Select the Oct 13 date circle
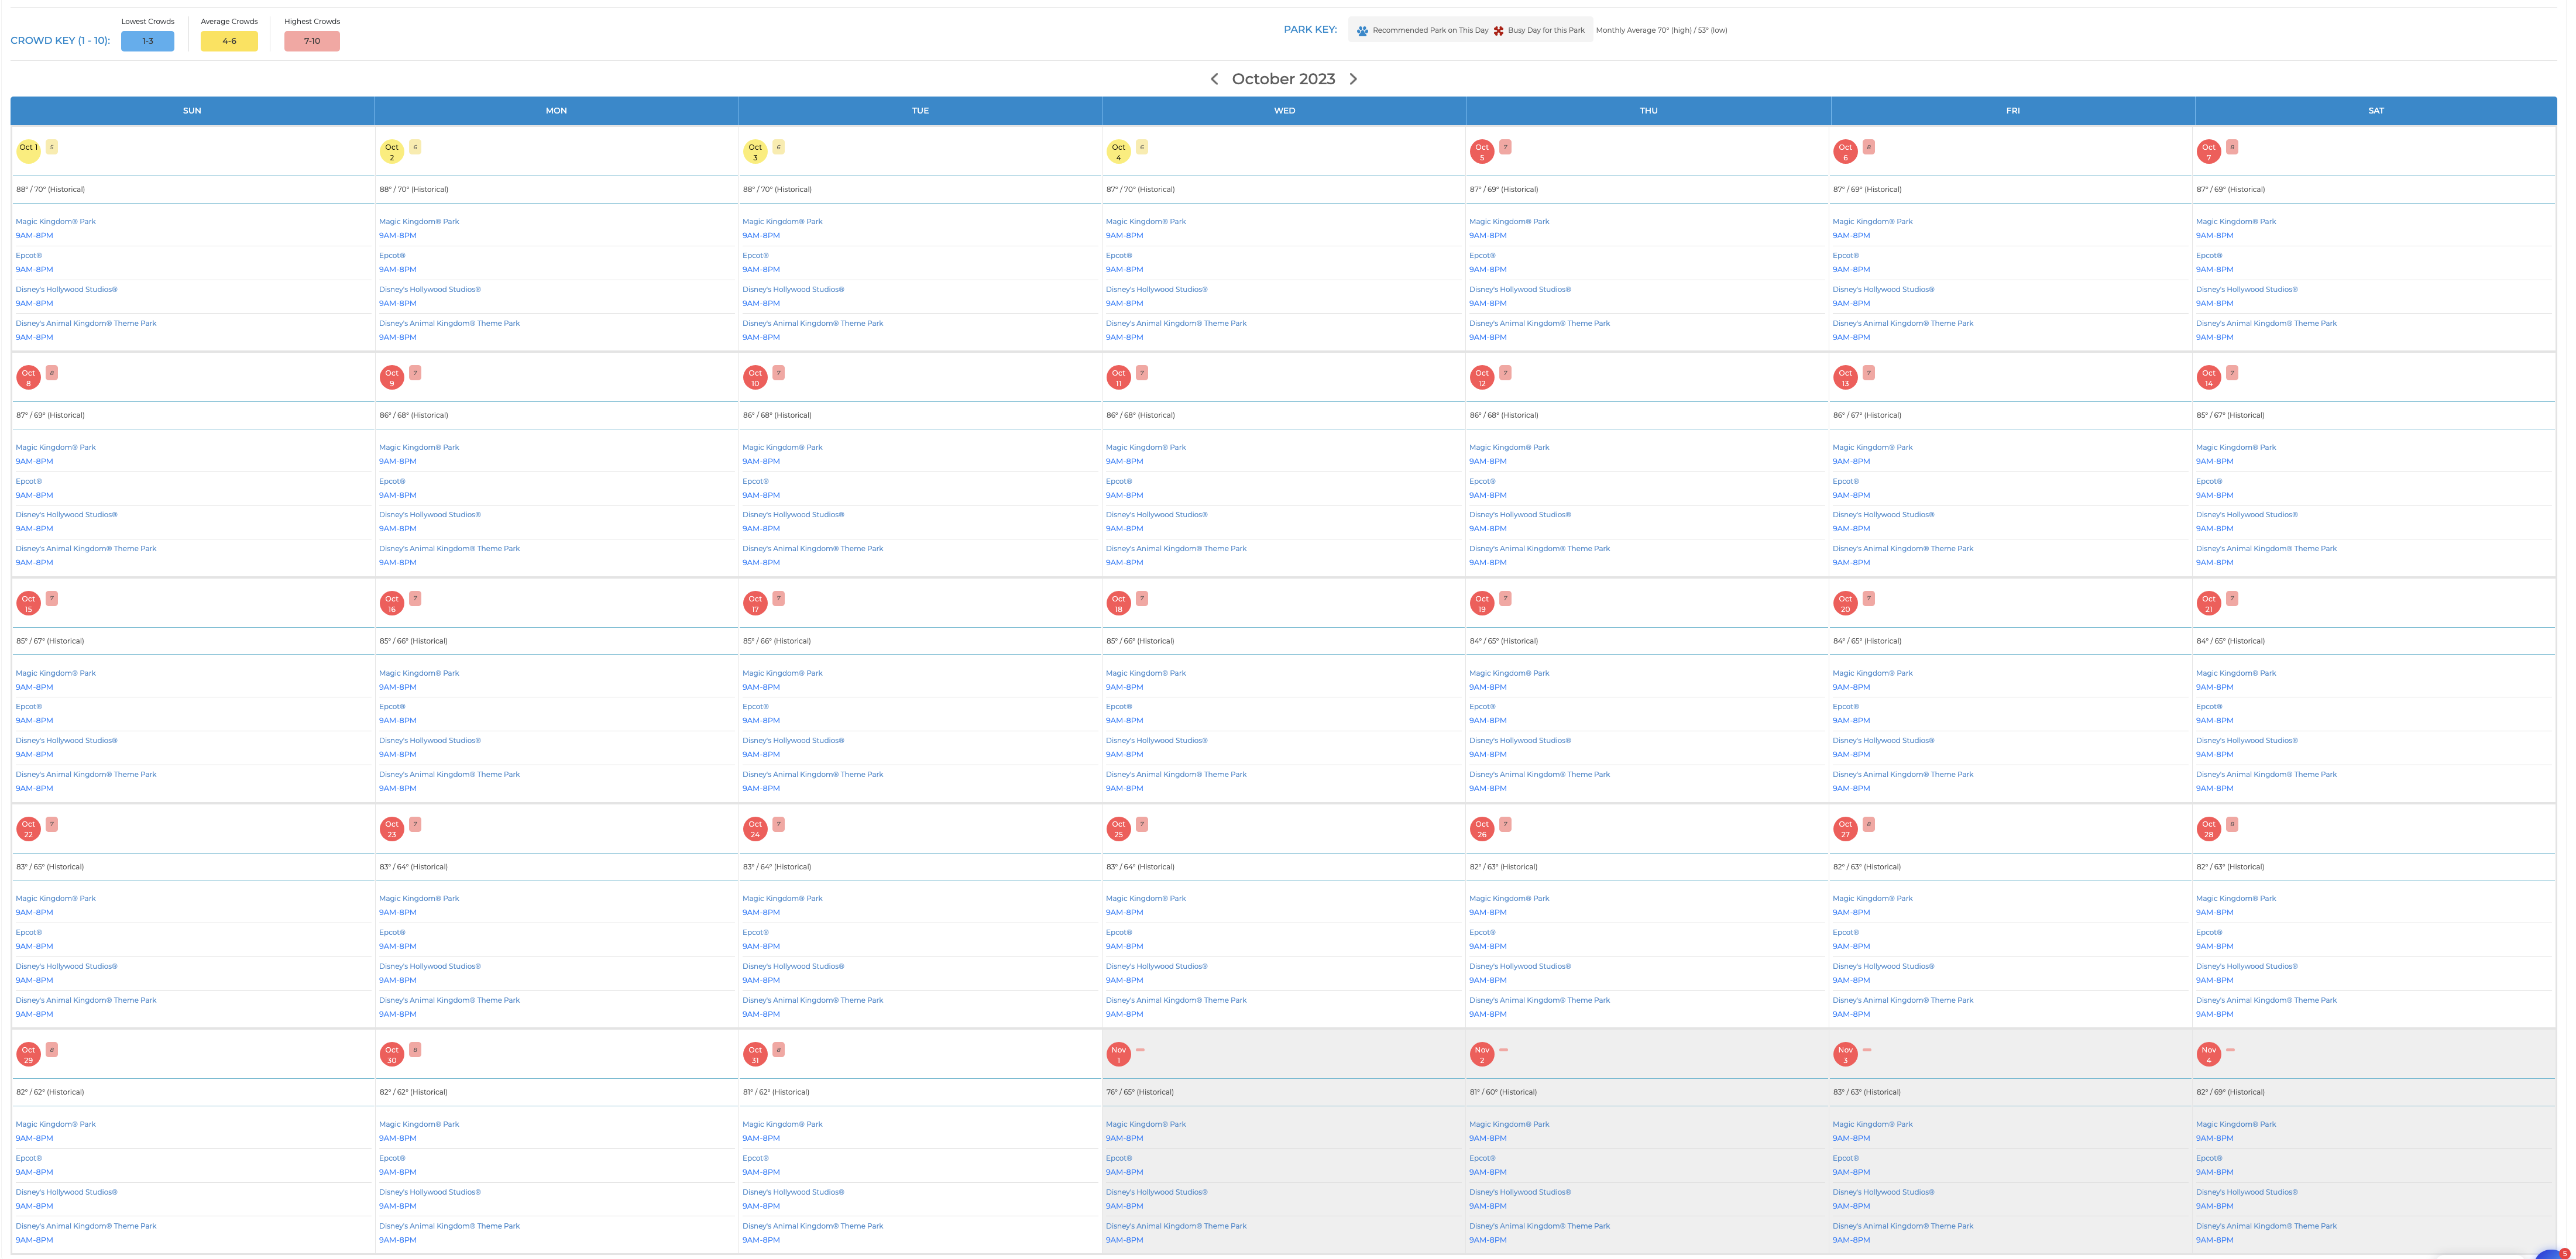 (x=1845, y=377)
